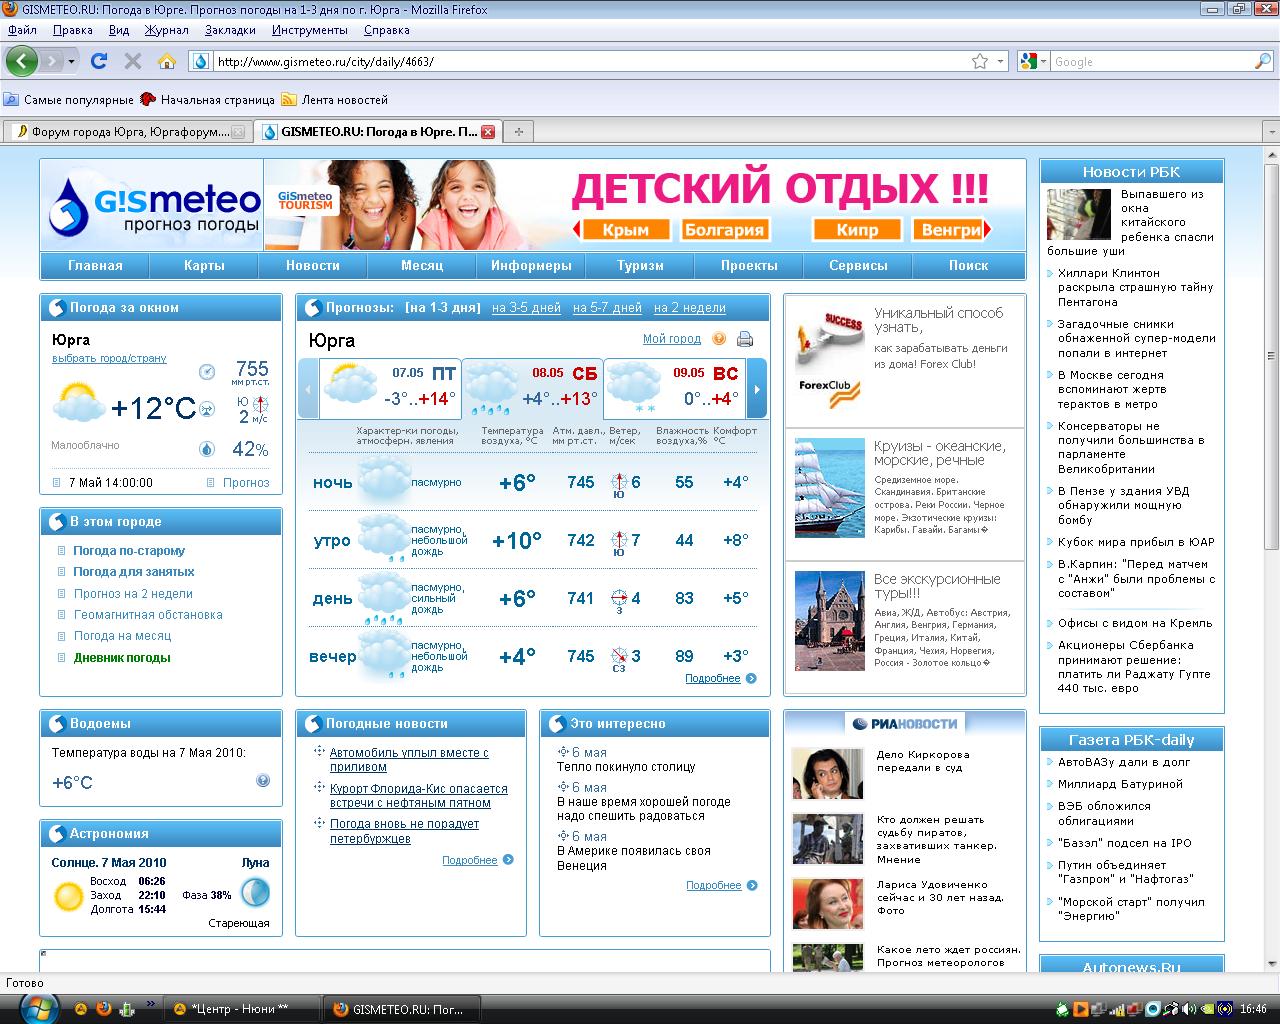Close the GISMETEO browser tab

point(488,132)
